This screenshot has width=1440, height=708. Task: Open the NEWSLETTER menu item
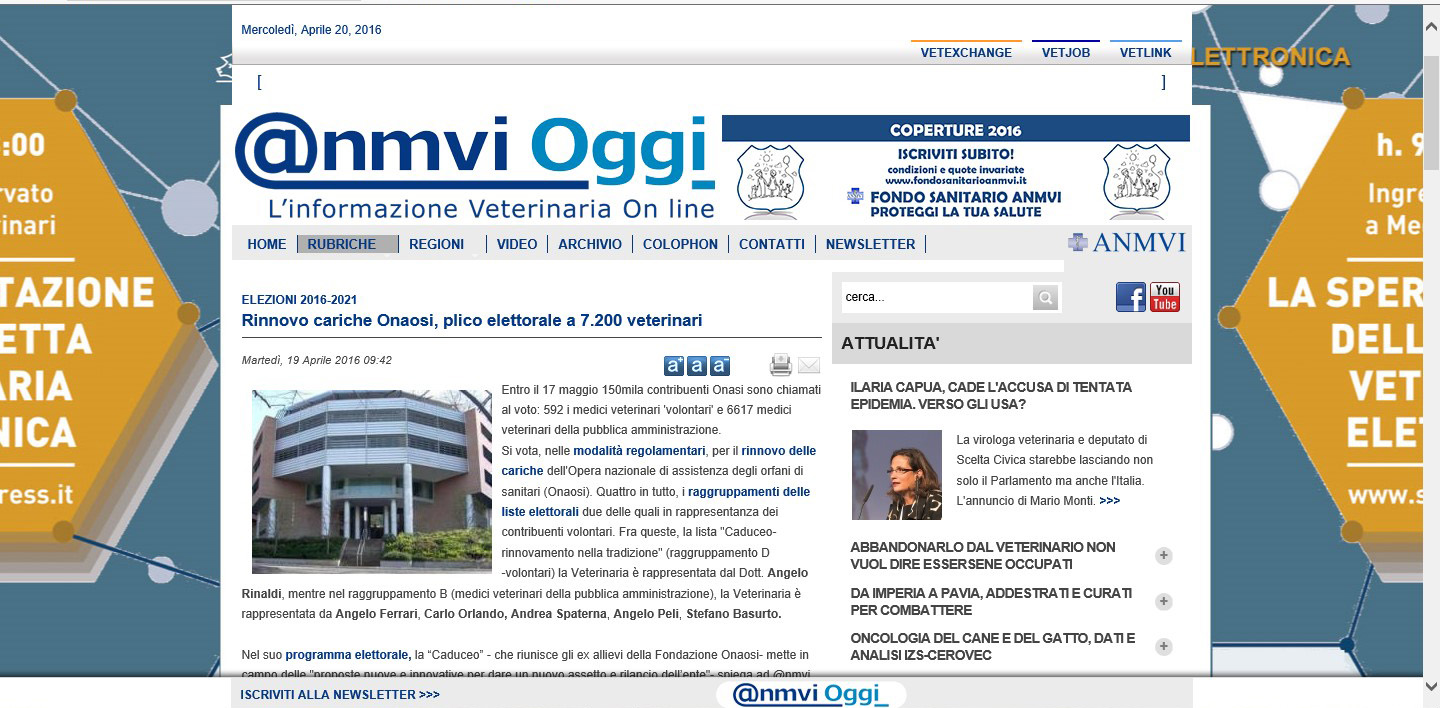(871, 244)
